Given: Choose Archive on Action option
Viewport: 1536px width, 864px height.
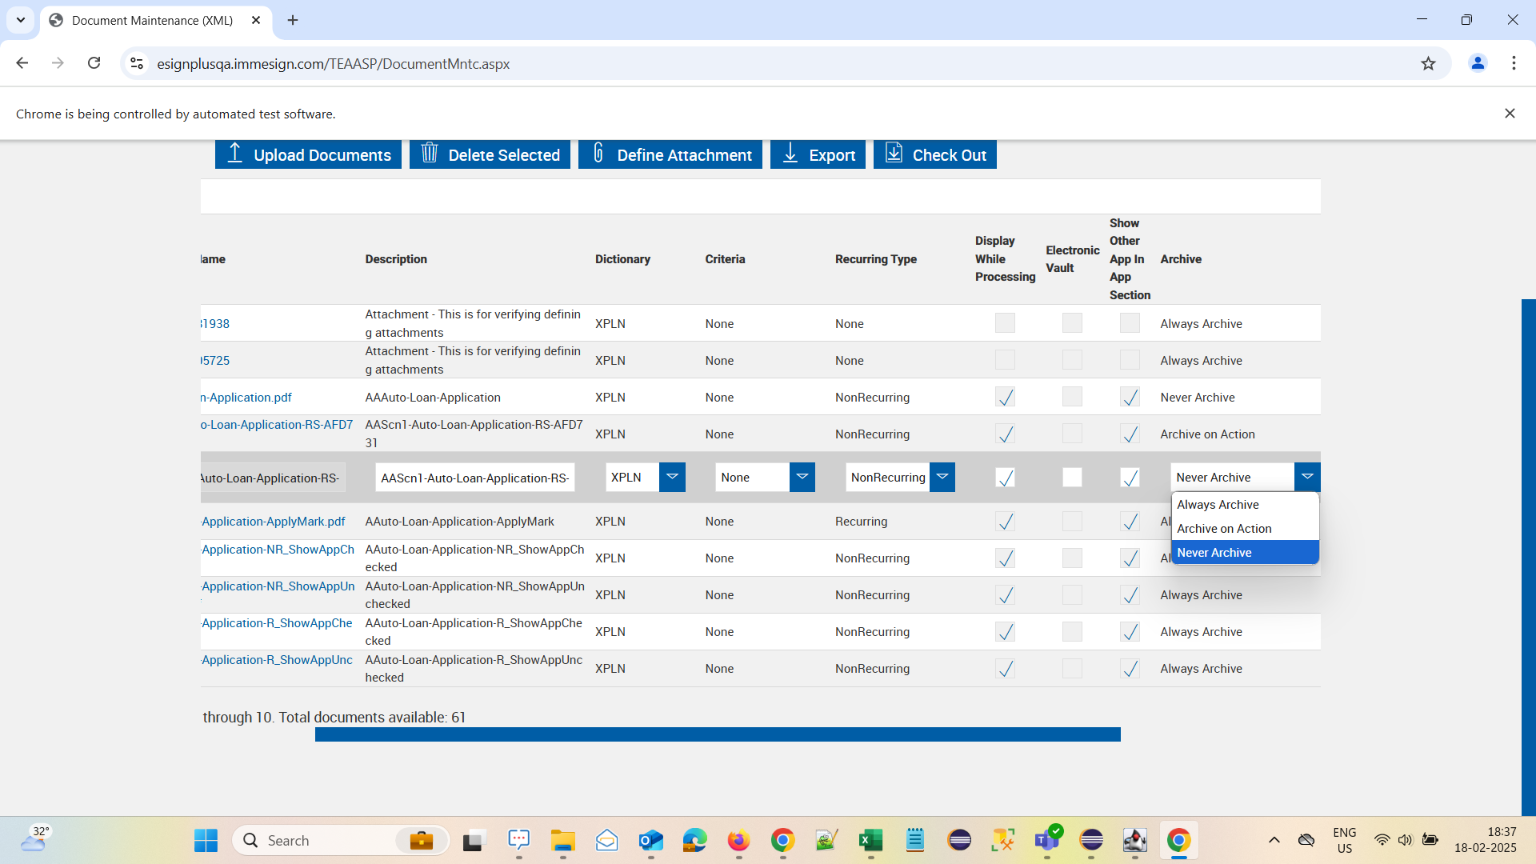Looking at the screenshot, I should tap(1224, 529).
